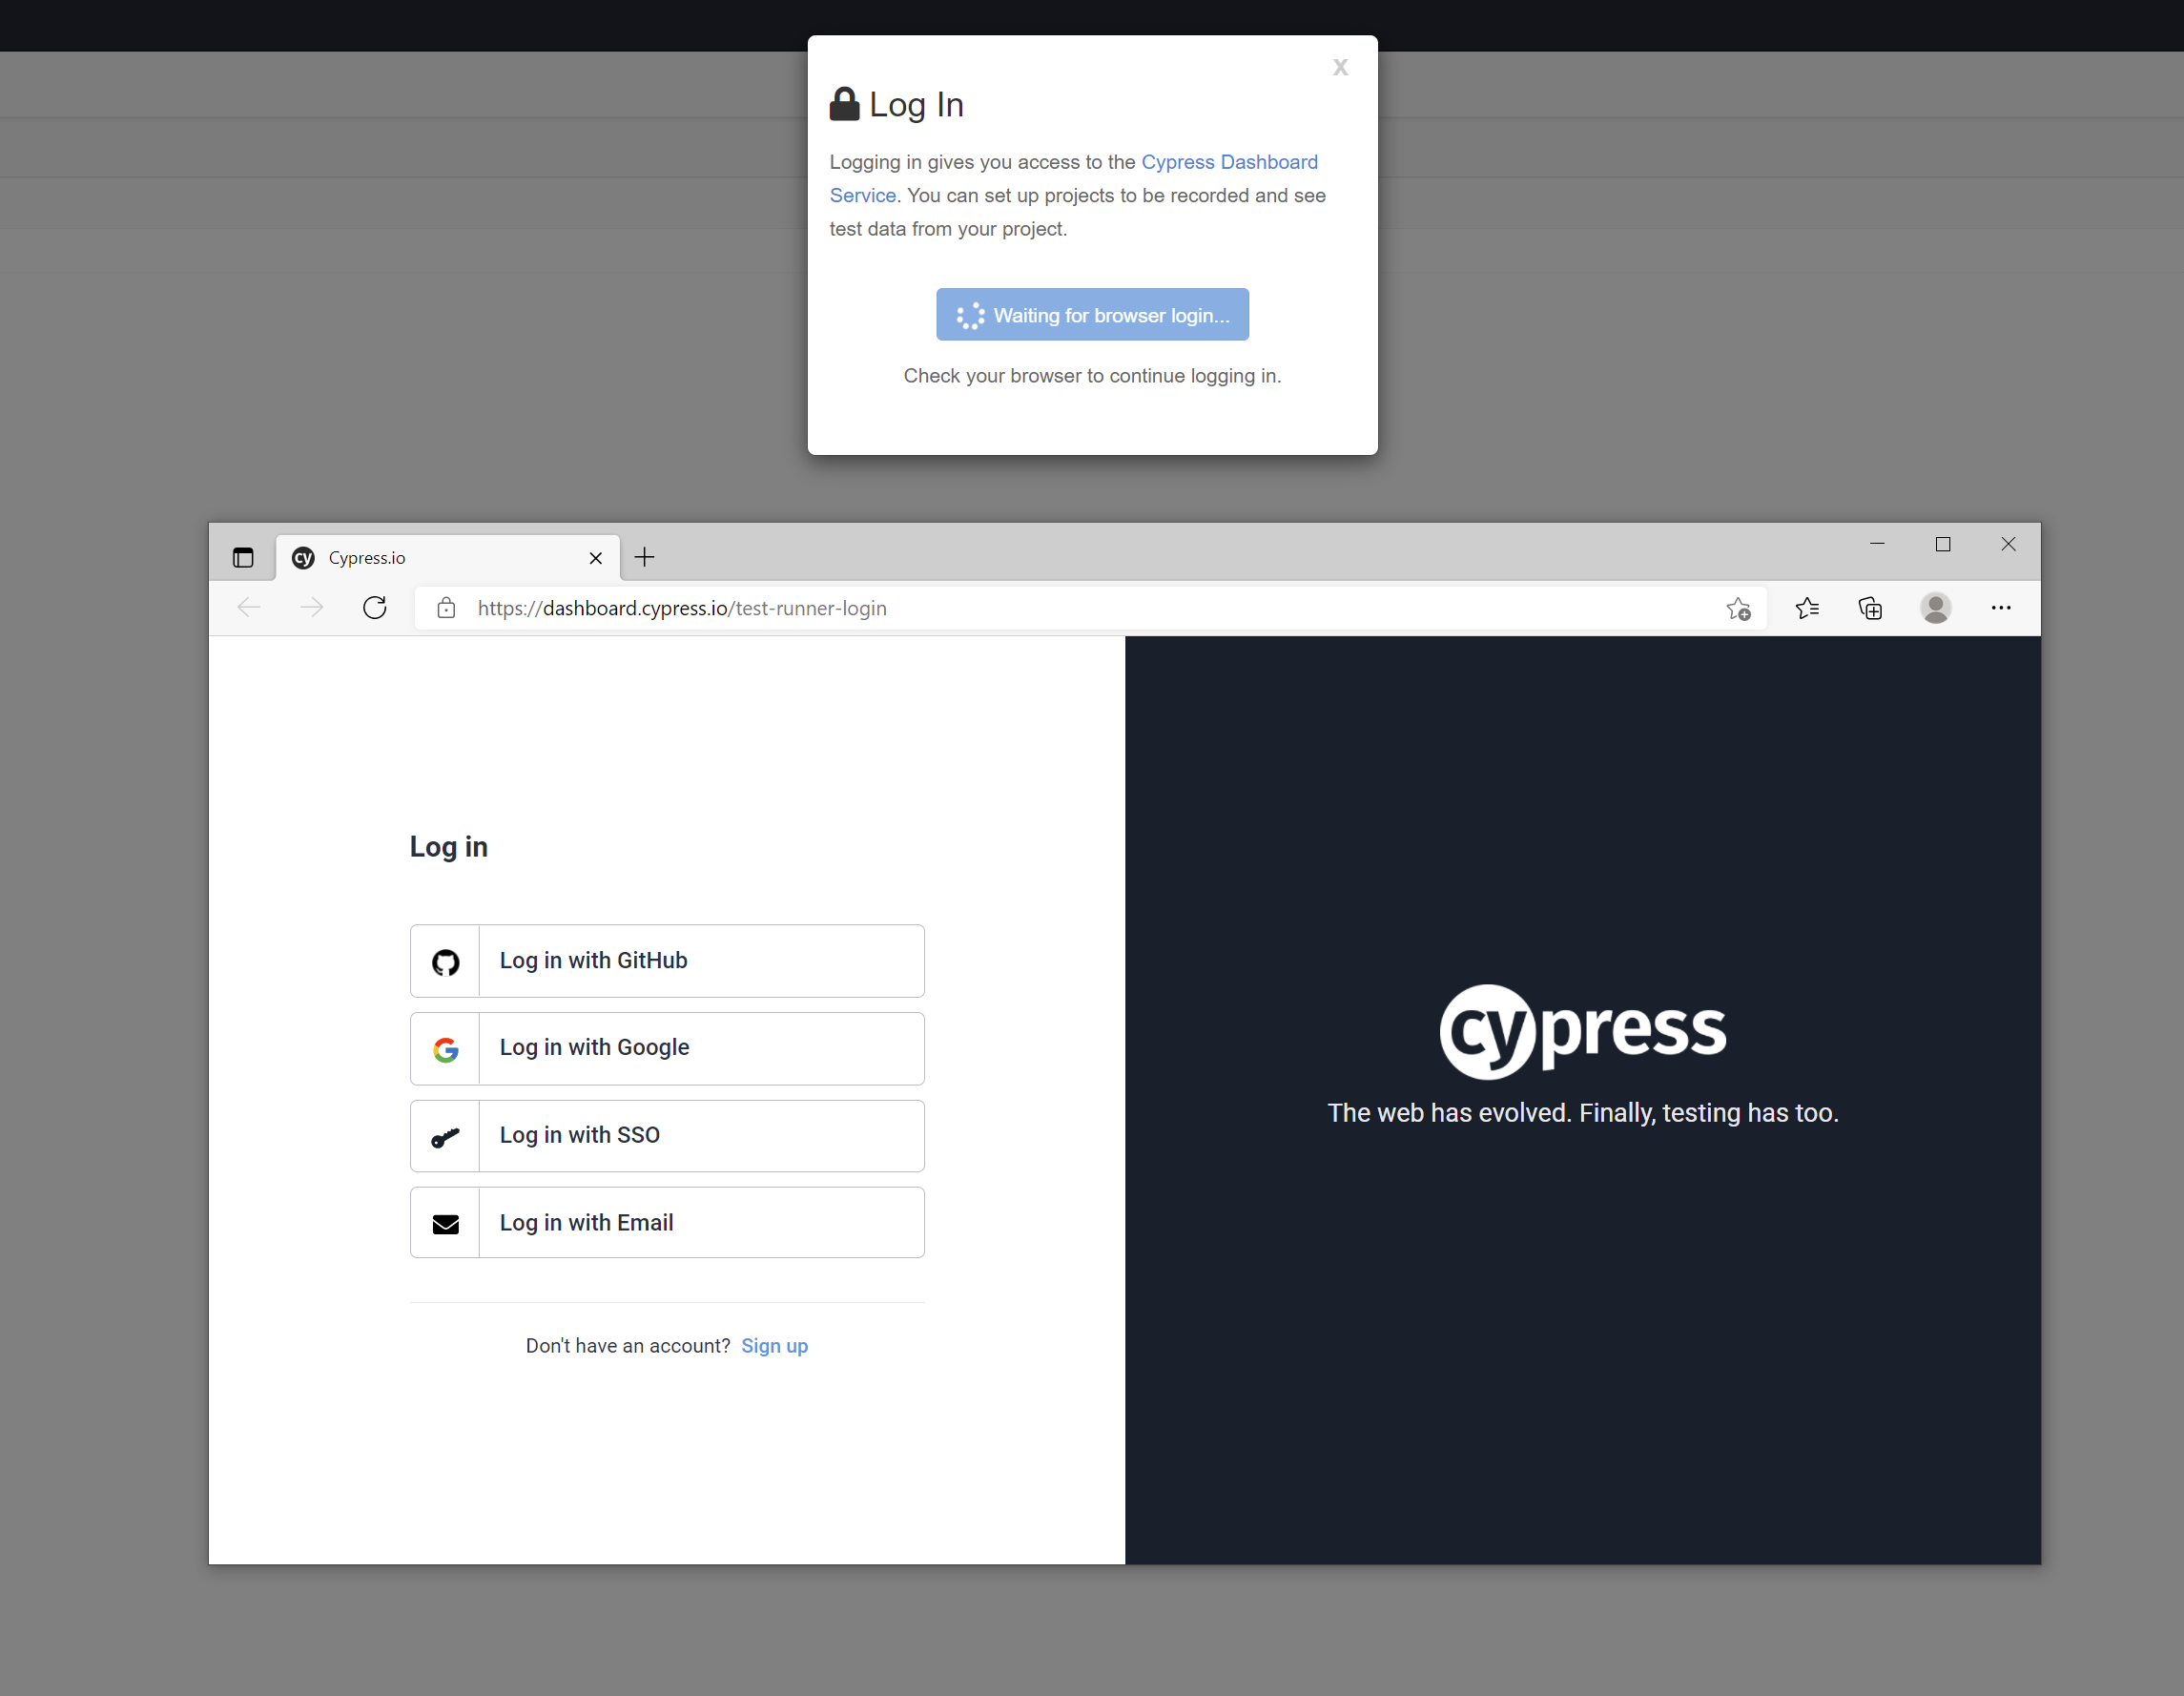Open the browser profile avatar
This screenshot has height=1696, width=2184.
1935,608
